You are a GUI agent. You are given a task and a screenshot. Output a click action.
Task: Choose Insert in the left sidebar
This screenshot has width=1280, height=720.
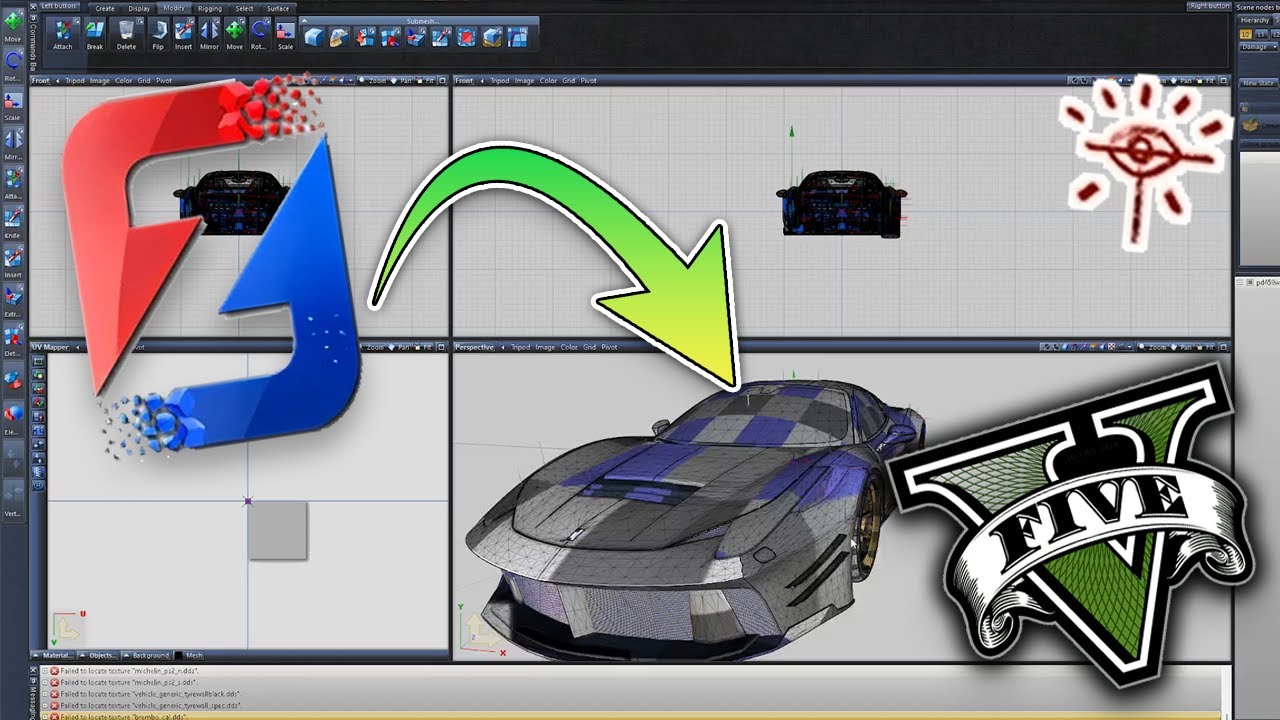tap(13, 262)
